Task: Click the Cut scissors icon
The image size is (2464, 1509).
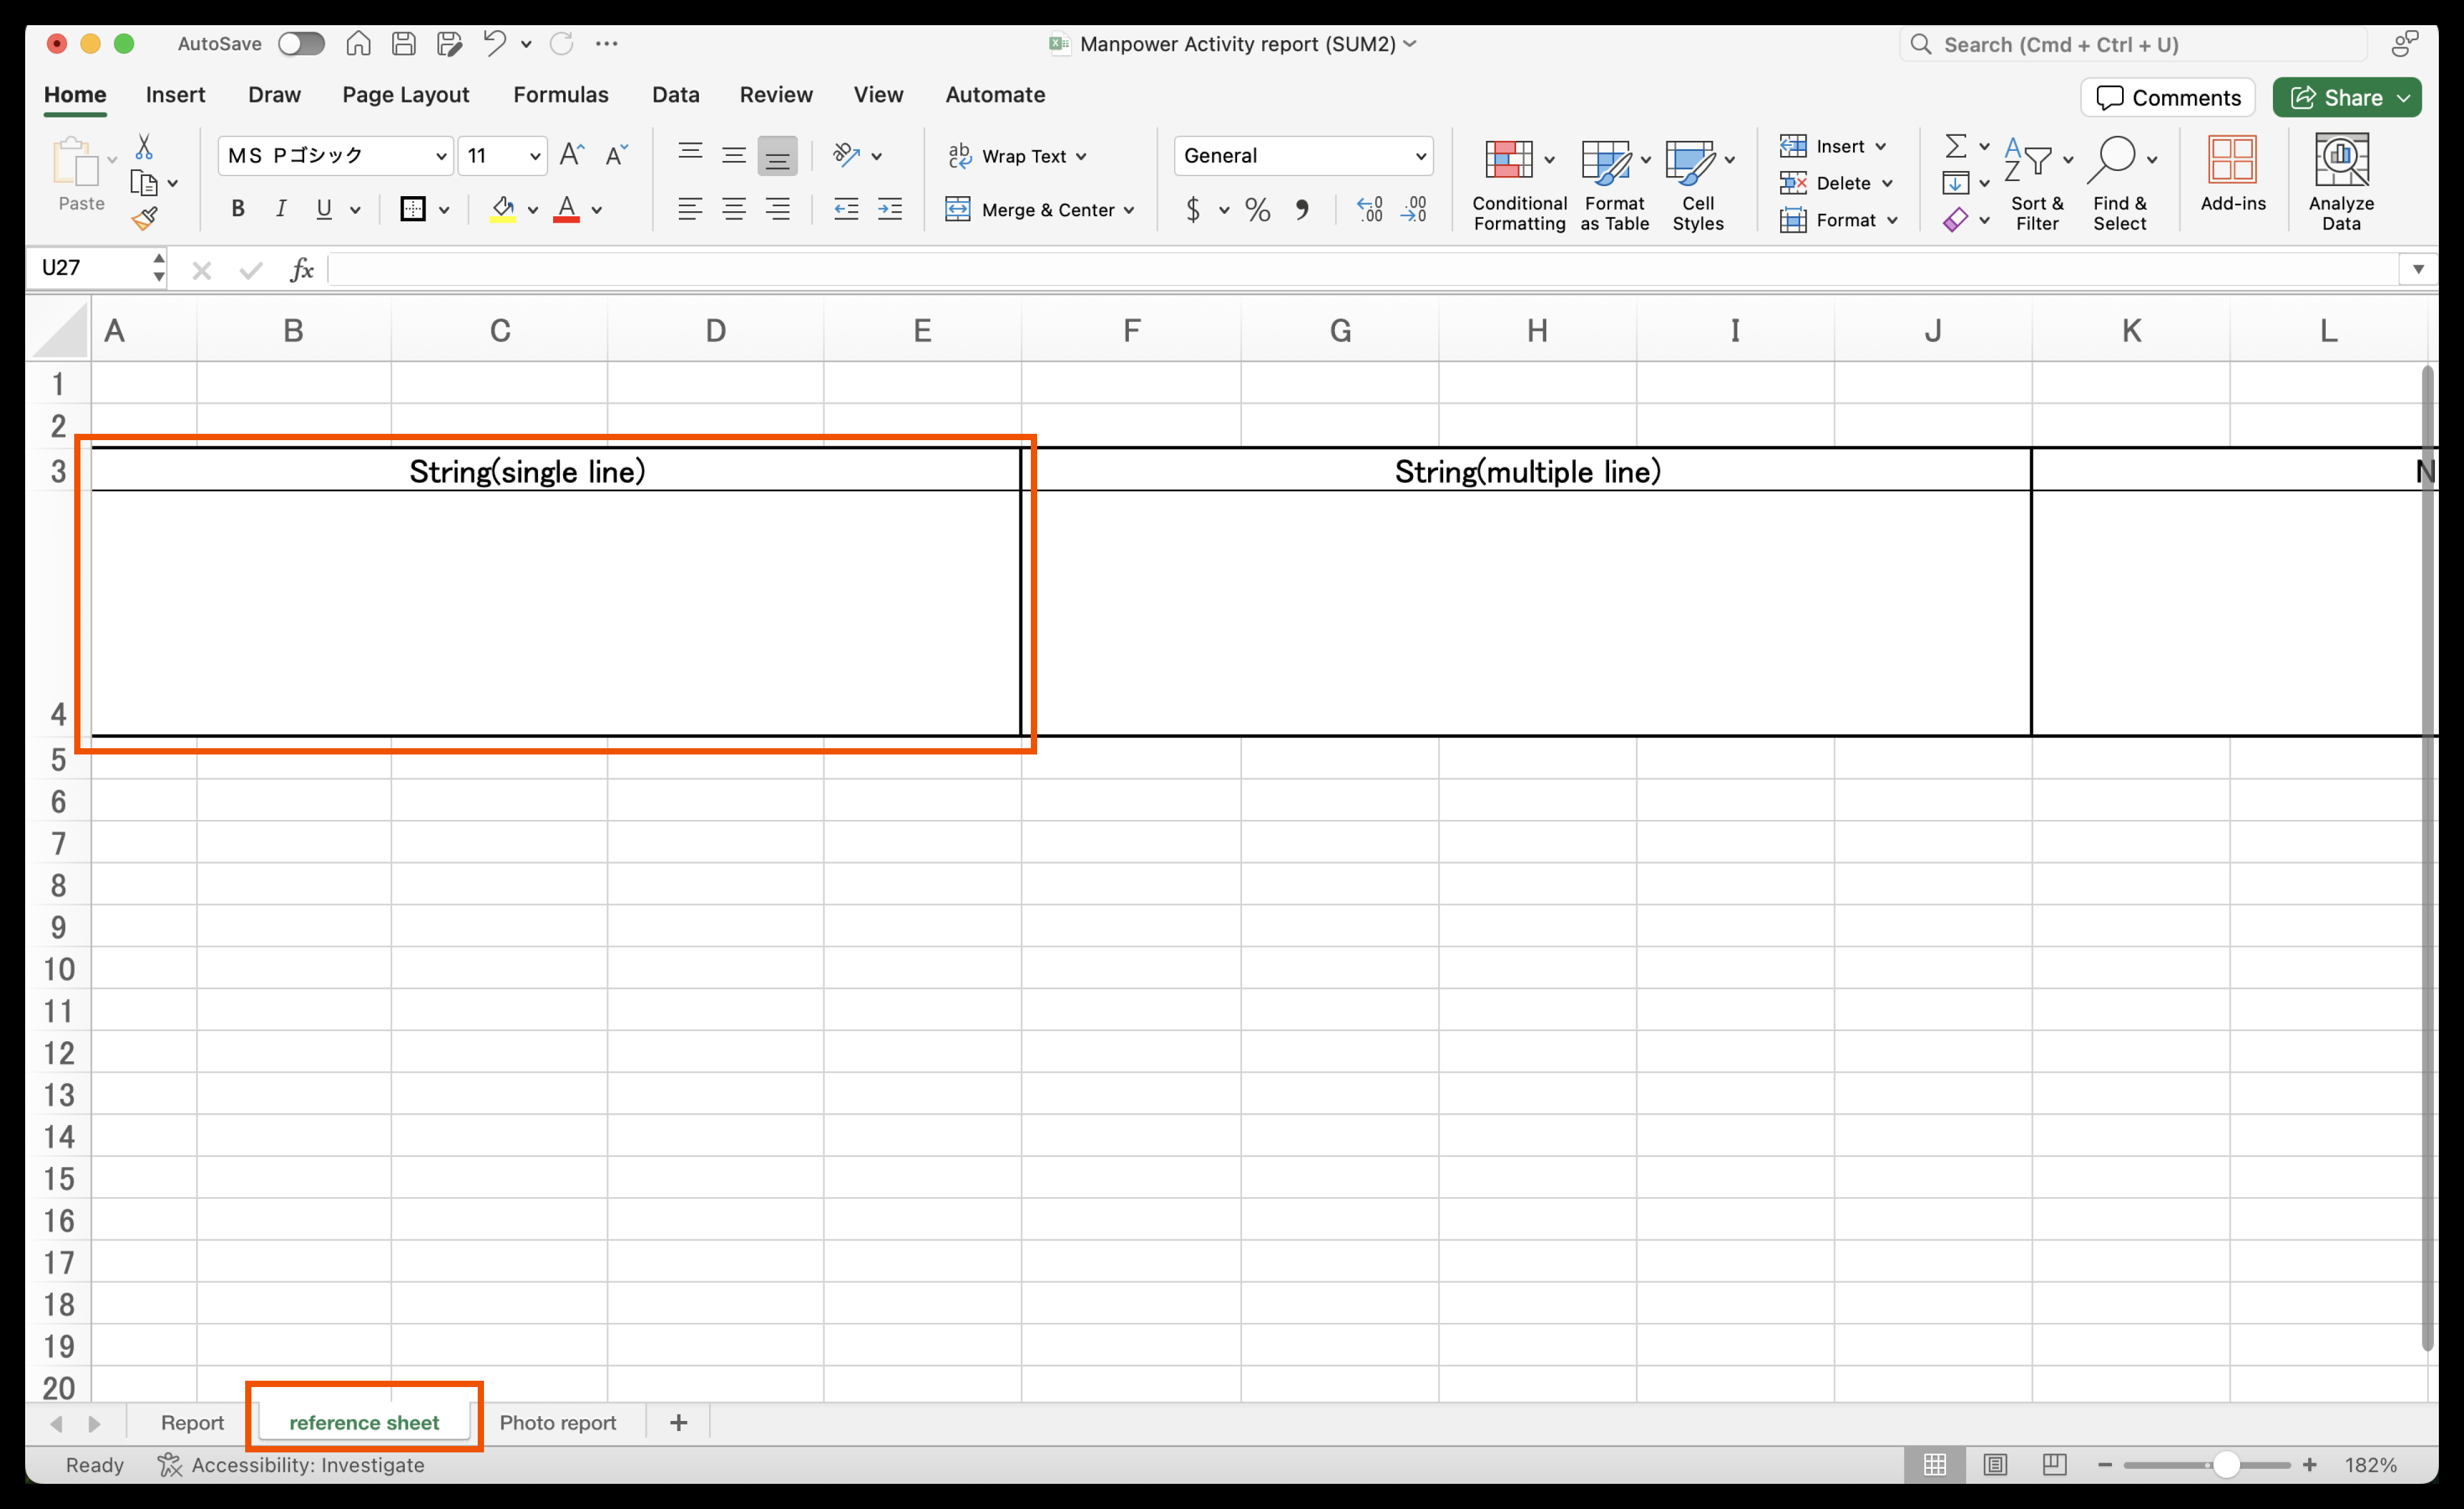Action: (144, 147)
